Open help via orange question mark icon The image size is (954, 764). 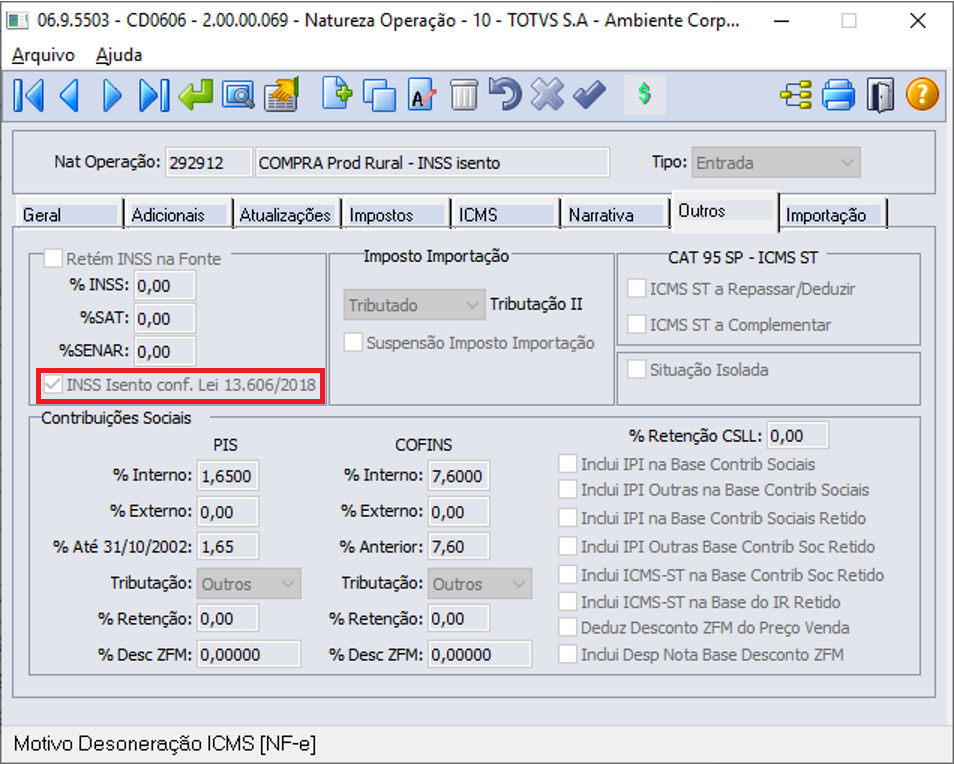(922, 95)
